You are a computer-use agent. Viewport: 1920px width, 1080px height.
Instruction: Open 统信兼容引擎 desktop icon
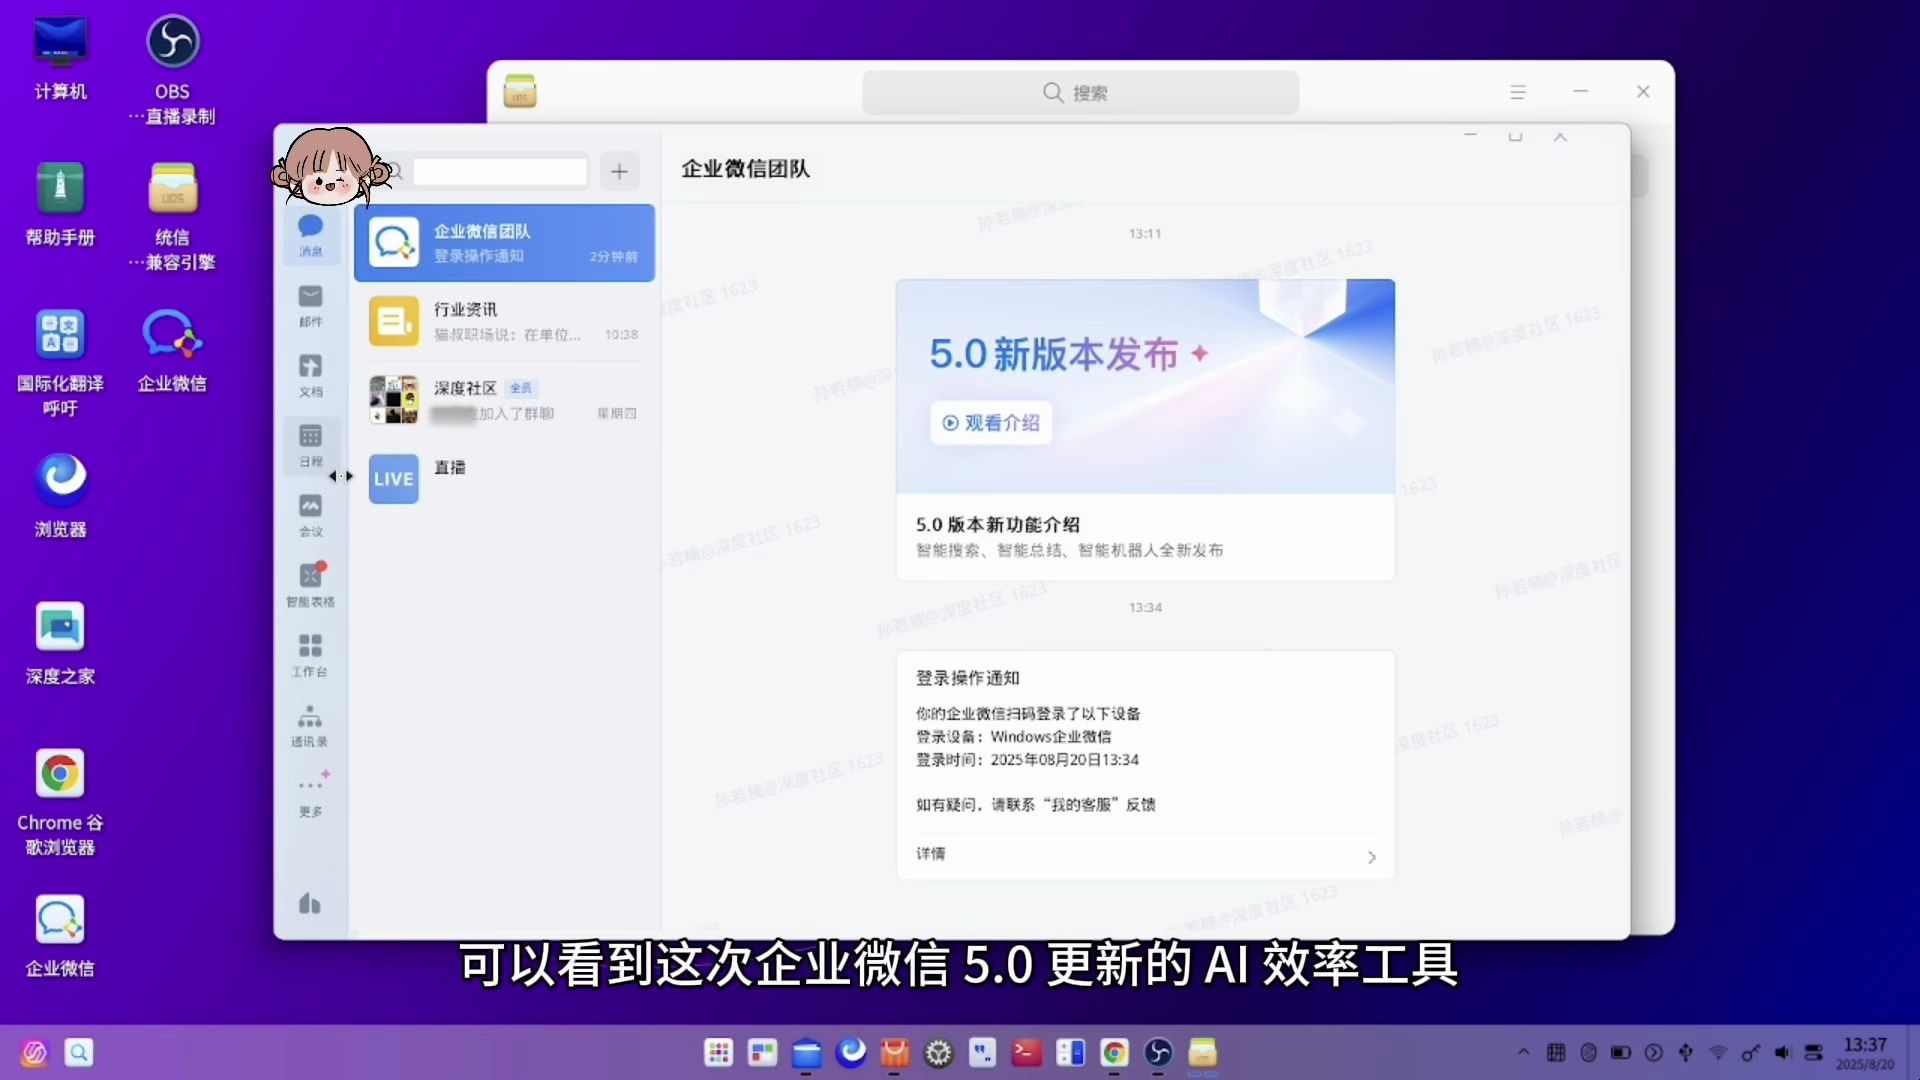click(x=172, y=216)
